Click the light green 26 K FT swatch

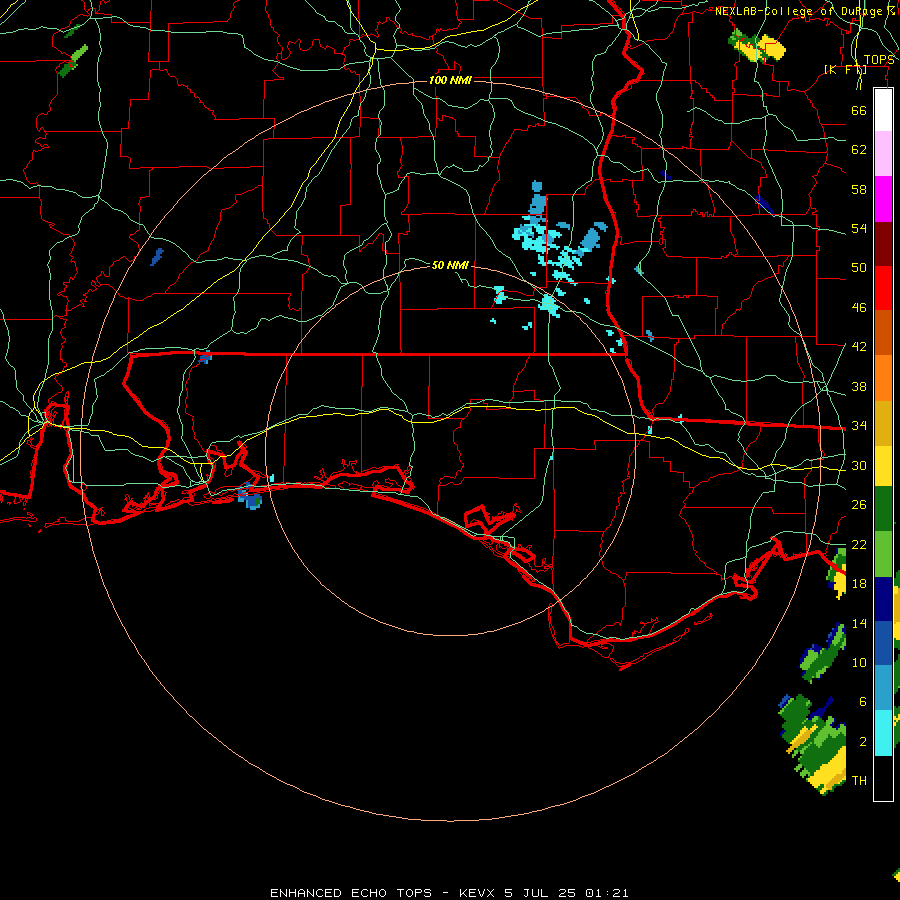pos(883,554)
